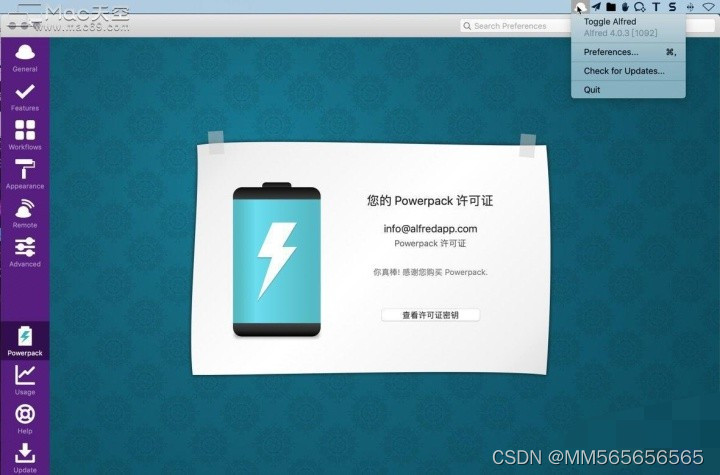Open the Workflows section
Viewport: 720px width, 475px height.
point(25,136)
